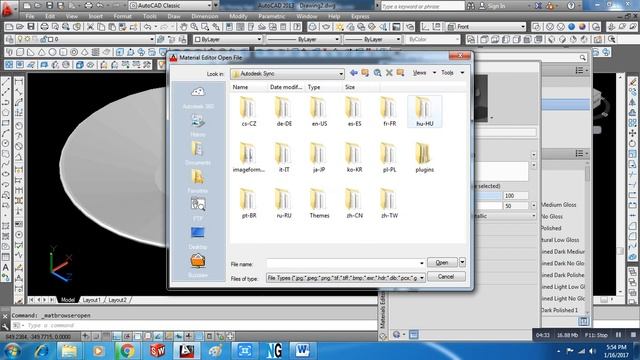
Task: Click the keyword search box
Action: [x=422, y=6]
